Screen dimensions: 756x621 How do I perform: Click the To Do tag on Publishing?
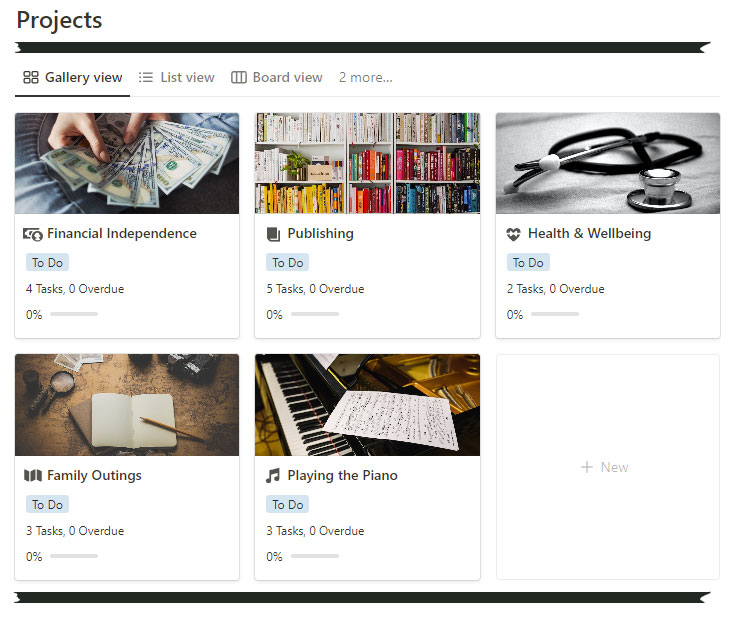287,263
